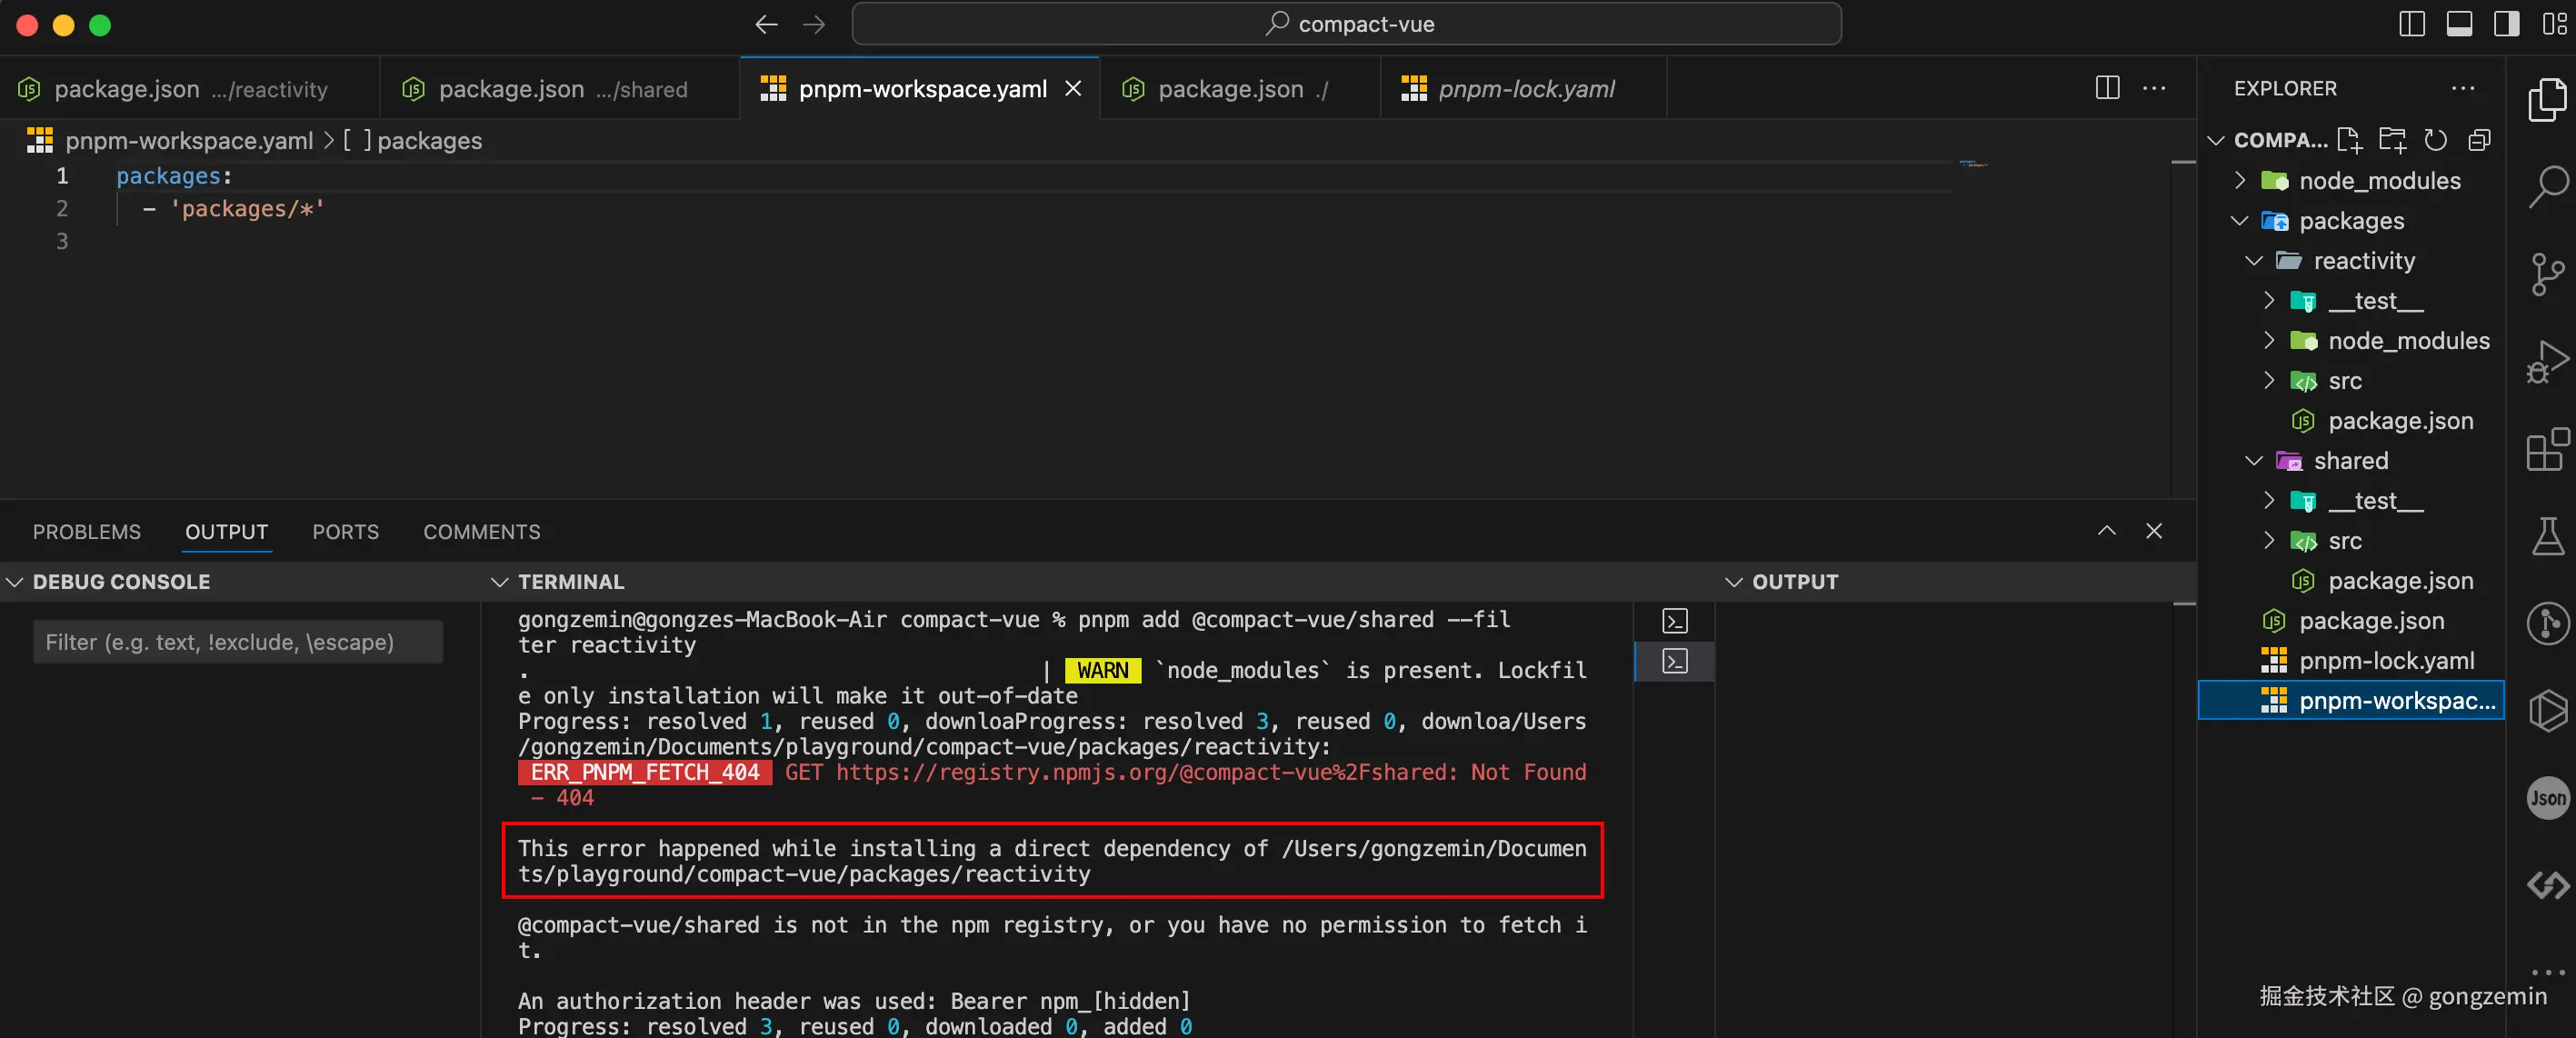Toggle the primary side bar layout button

click(x=2411, y=24)
